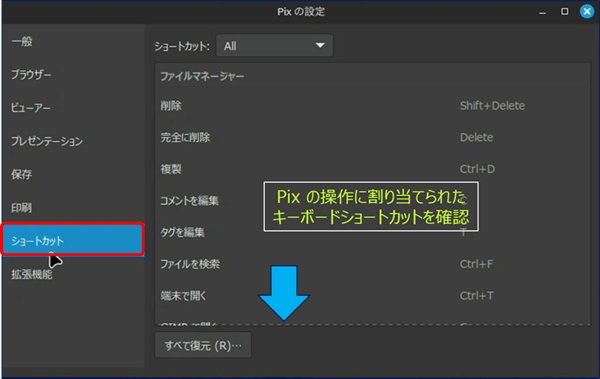Screen dimensions: 600x379
Task: Select the 削除 shortcut row
Action: point(372,106)
